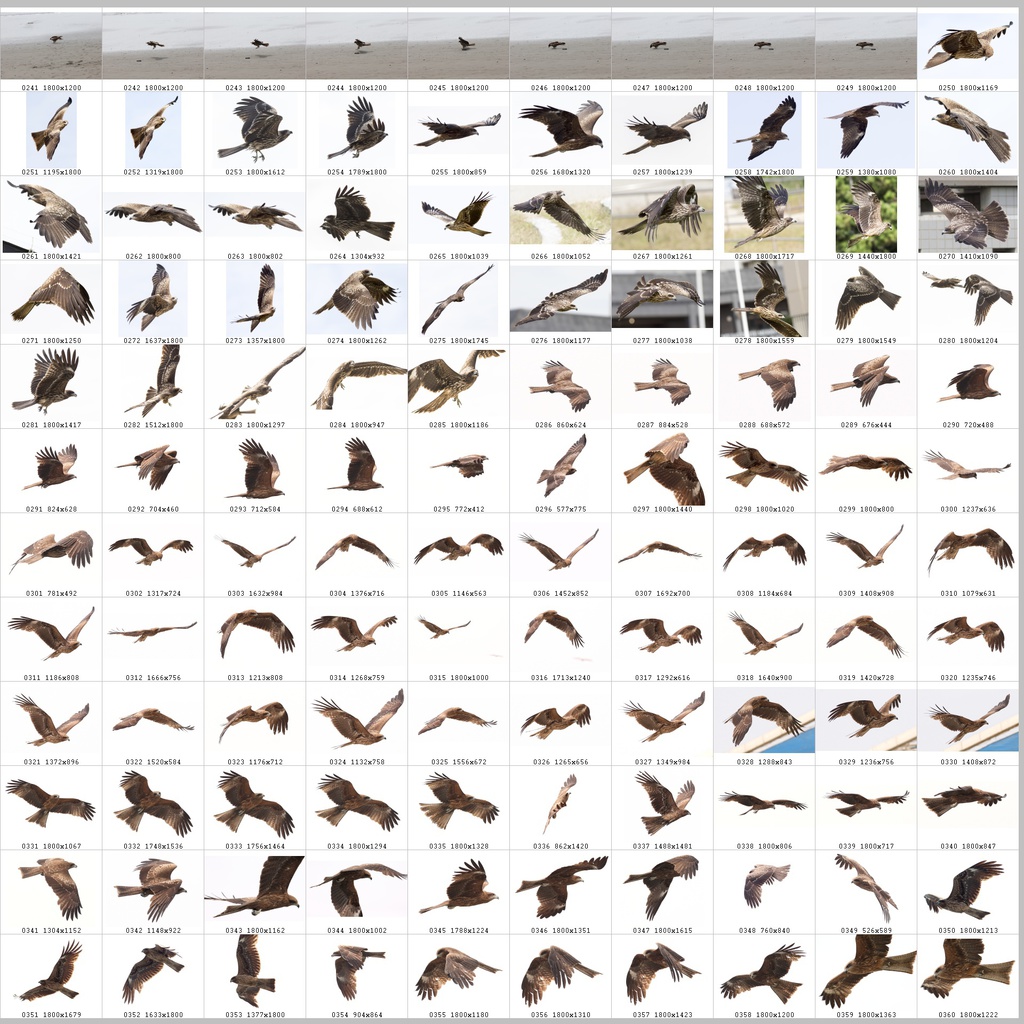Choose thumbnail 0283 pale kite stretching upward
The image size is (1024, 1024).
pos(255,383)
